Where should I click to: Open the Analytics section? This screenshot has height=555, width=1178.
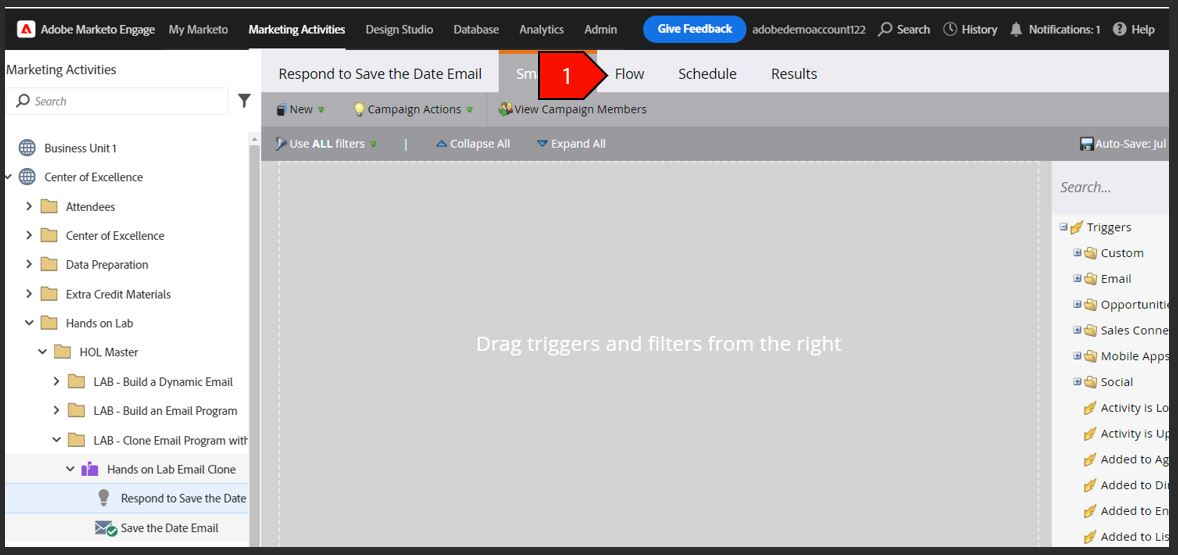(542, 29)
